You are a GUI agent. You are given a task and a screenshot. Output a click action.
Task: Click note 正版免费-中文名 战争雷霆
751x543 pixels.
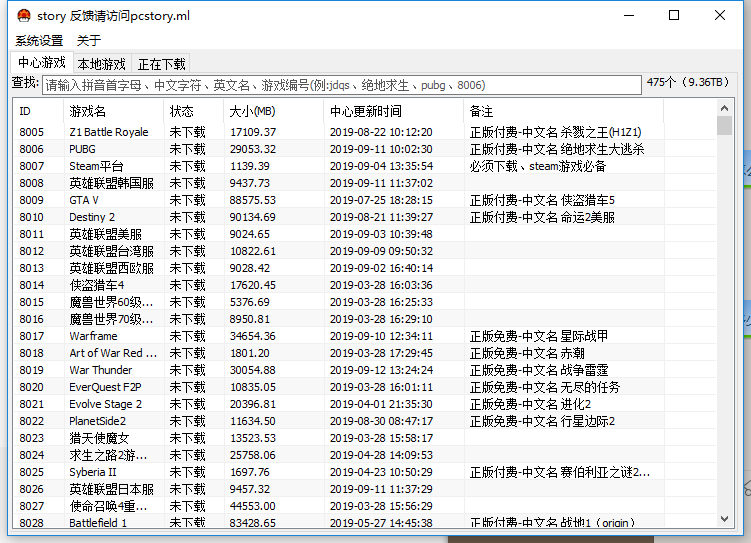(x=539, y=370)
